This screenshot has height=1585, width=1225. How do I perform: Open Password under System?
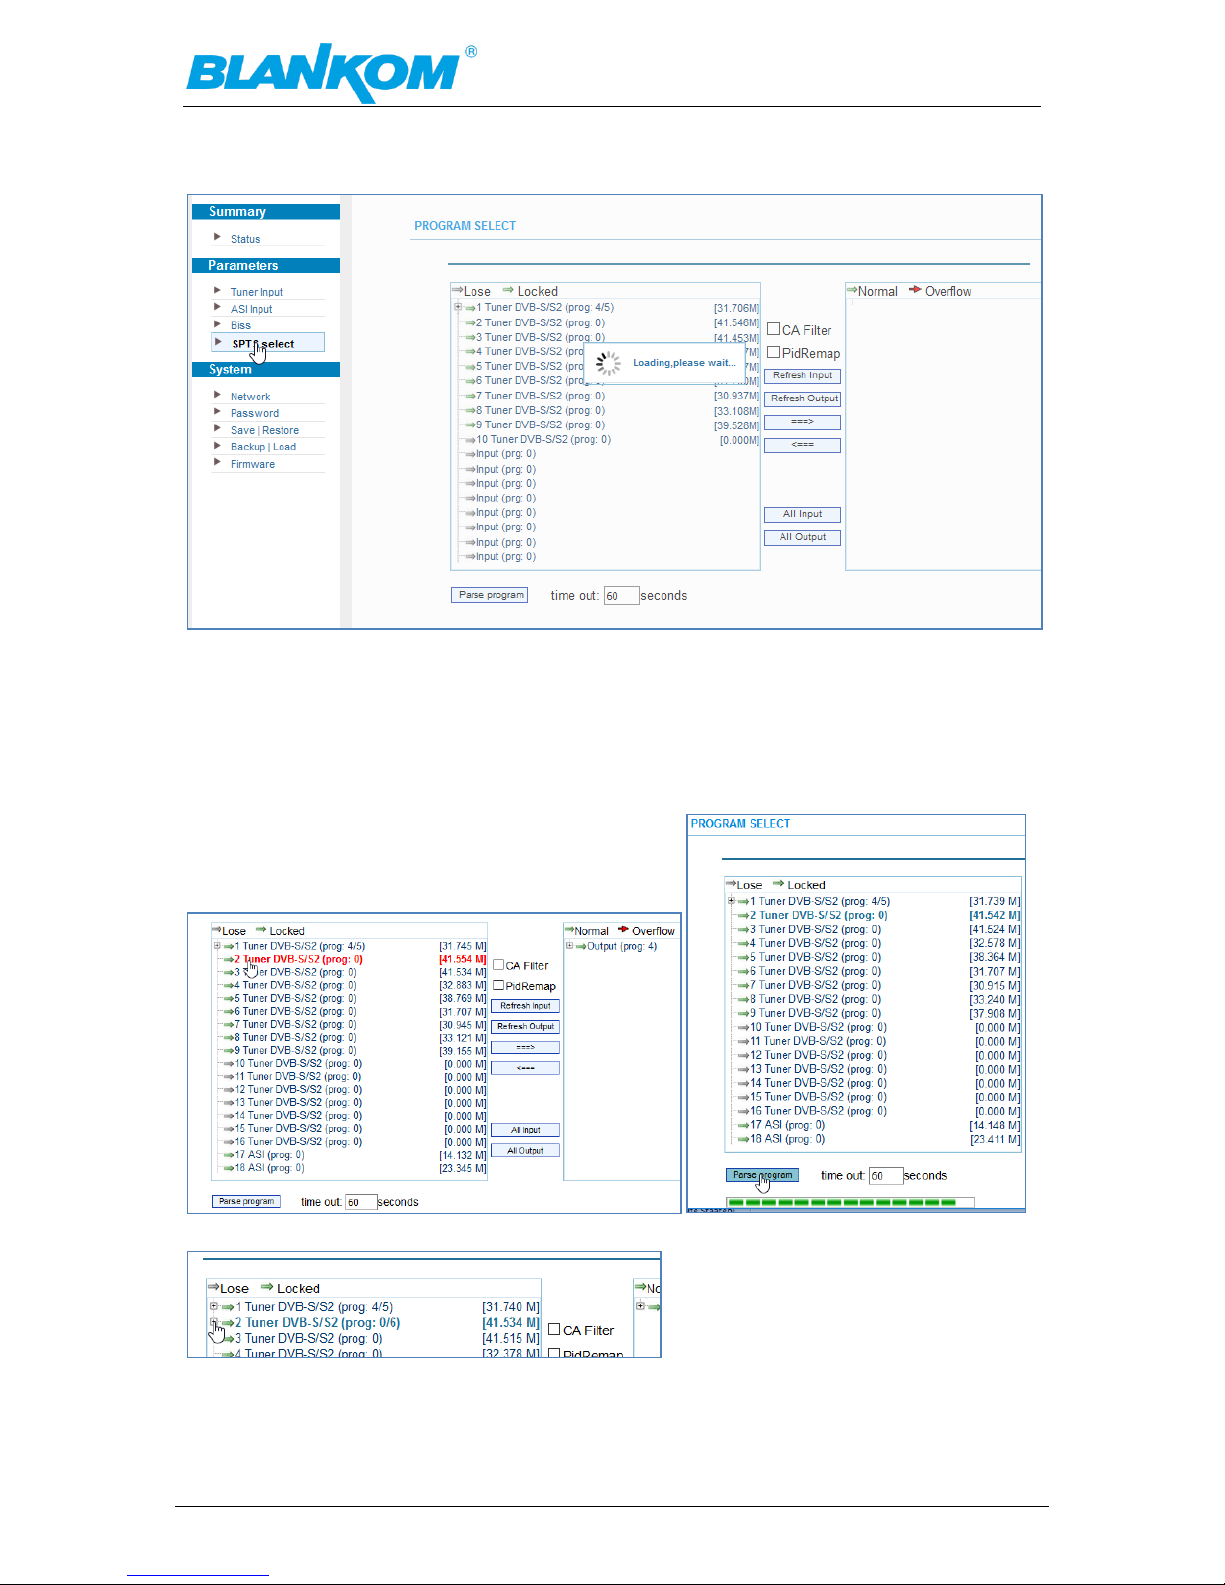255,413
